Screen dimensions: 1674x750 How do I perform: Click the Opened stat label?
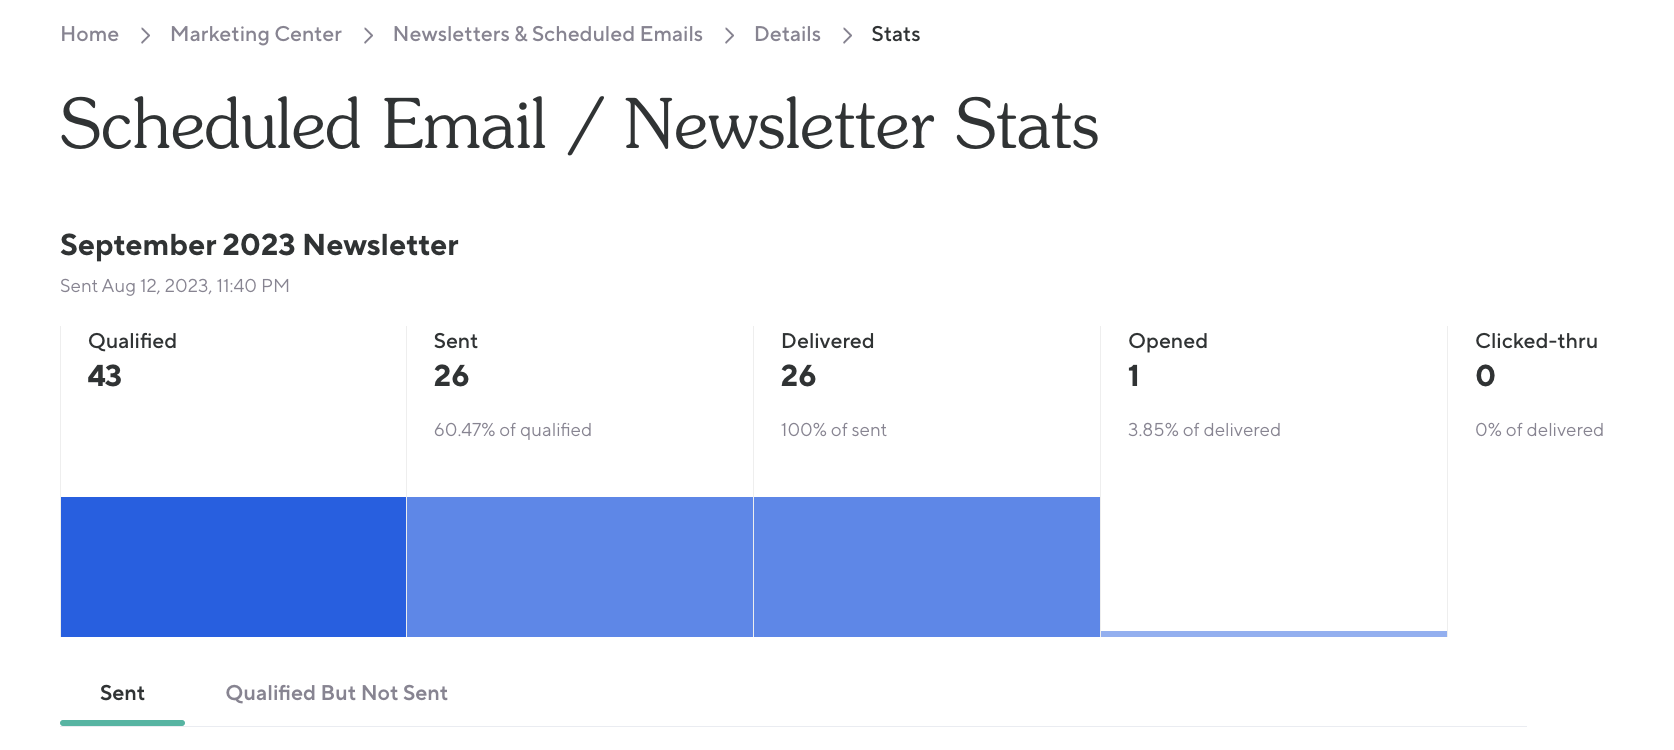[1167, 341]
